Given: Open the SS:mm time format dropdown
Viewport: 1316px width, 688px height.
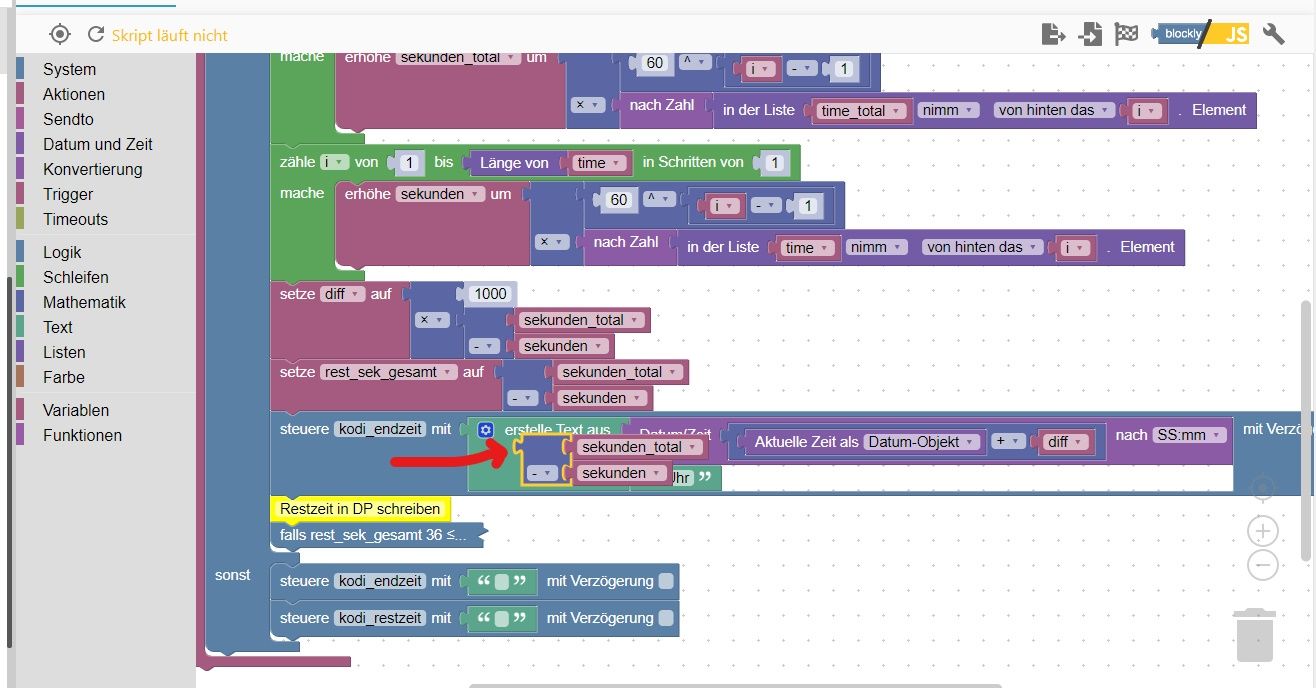Looking at the screenshot, I should click(x=1189, y=435).
